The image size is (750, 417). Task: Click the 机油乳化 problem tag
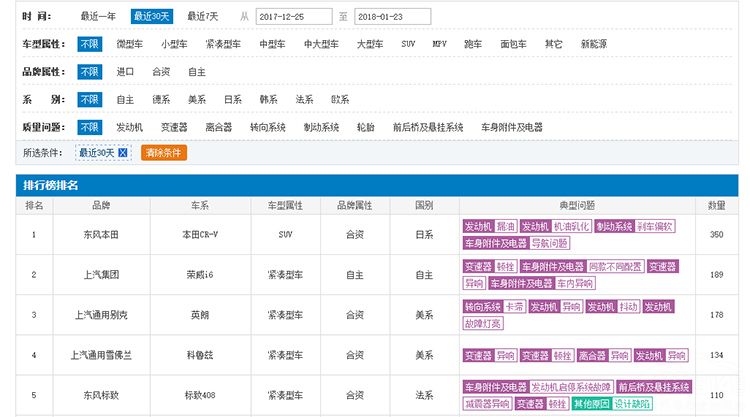pyautogui.click(x=572, y=227)
